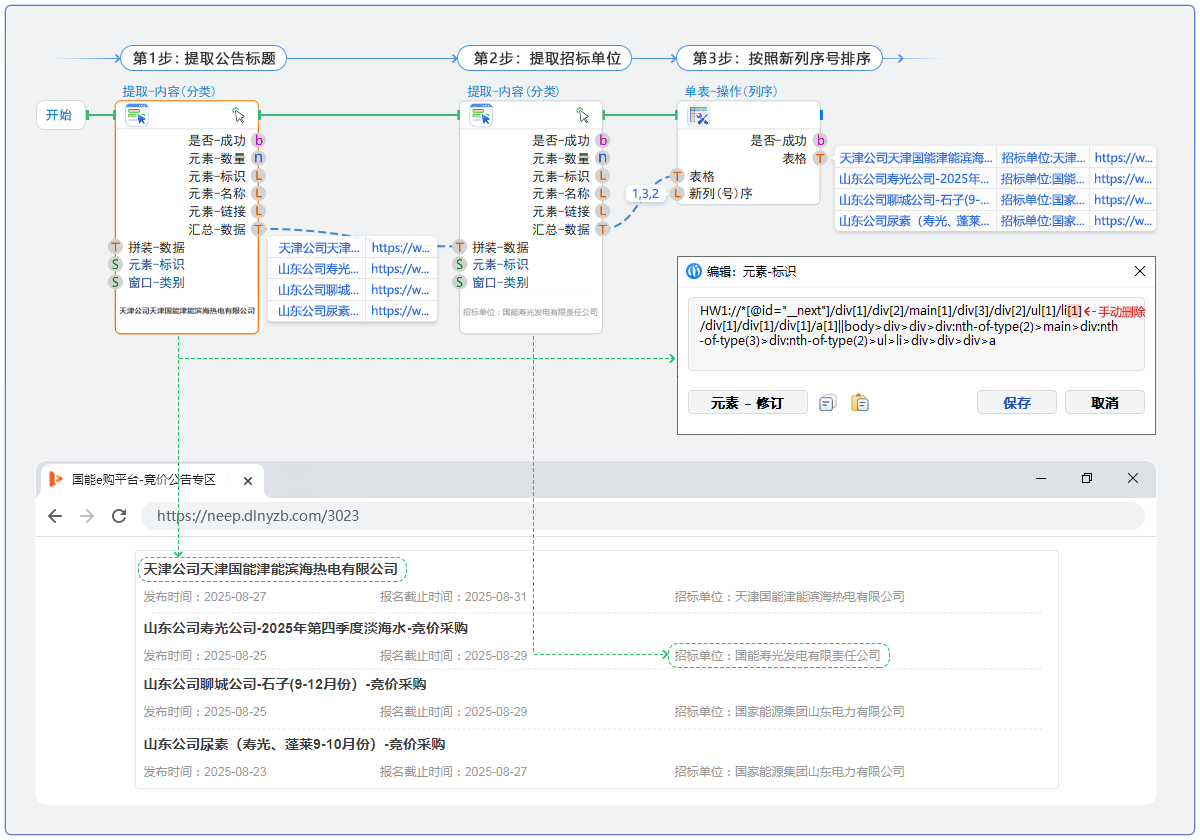The height and width of the screenshot is (840, 1200).
Task: Click the 表格 T output port on the step 3 node
Action: pyautogui.click(x=820, y=158)
